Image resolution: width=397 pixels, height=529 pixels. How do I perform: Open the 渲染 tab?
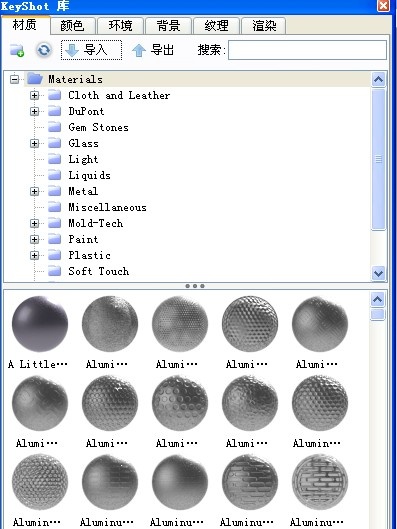(264, 26)
